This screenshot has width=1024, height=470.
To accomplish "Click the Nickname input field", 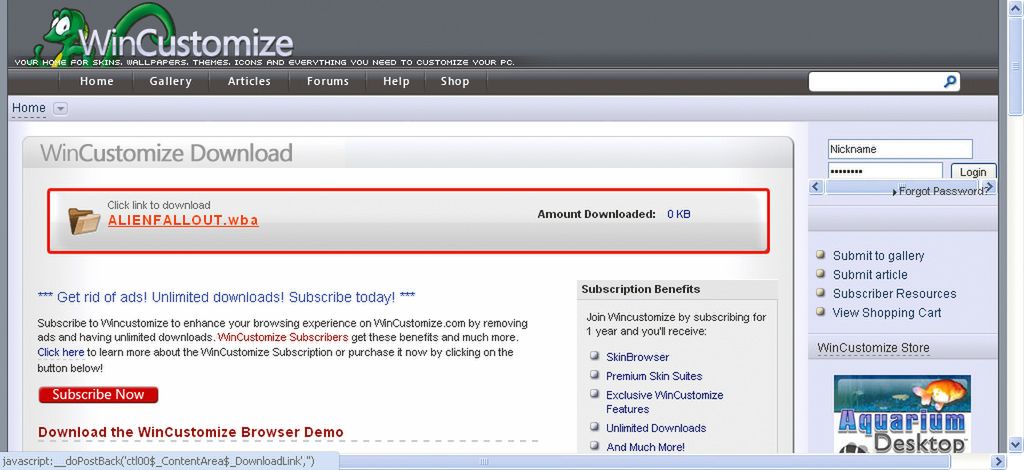I will pos(900,149).
